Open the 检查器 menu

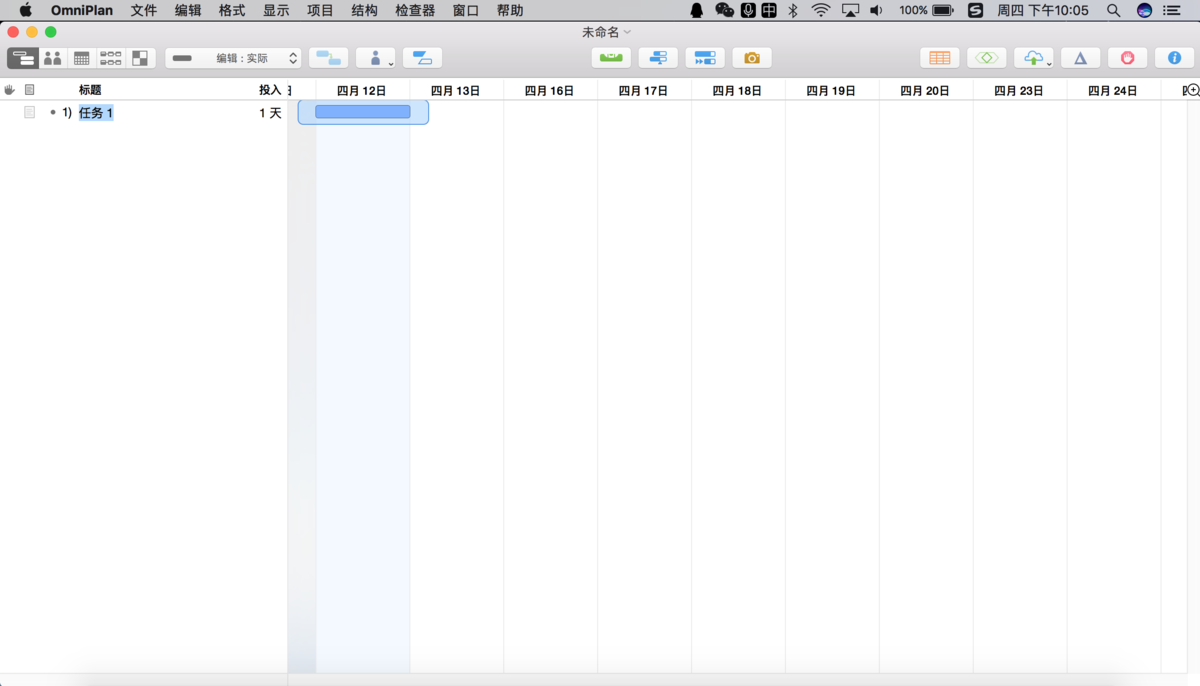coord(415,10)
